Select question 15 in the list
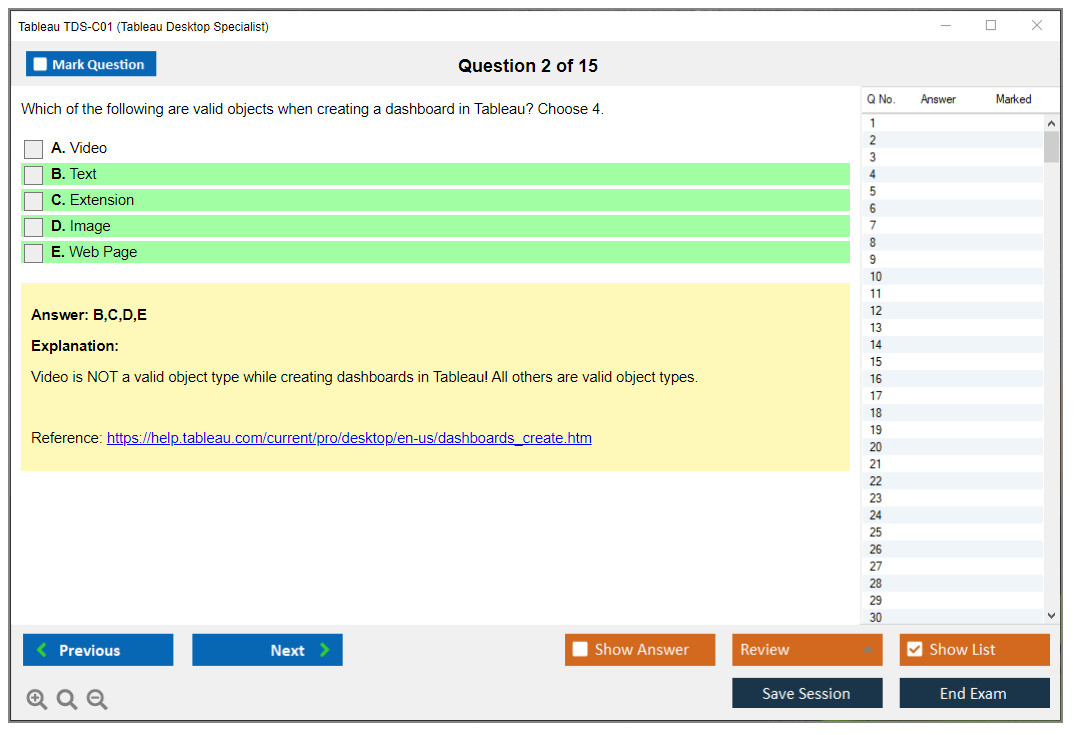Screen dimensions: 1075x735 pyautogui.click(x=876, y=362)
